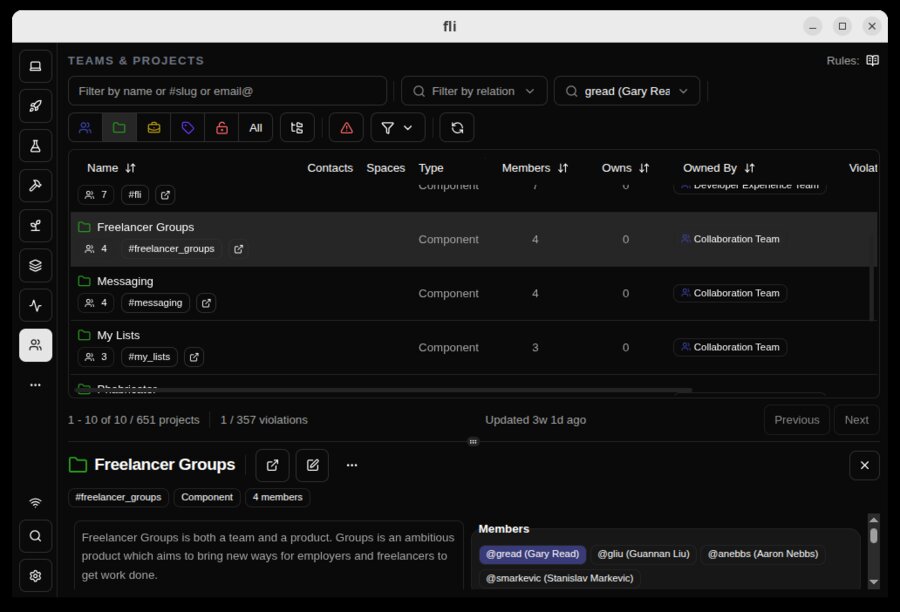The height and width of the screenshot is (612, 900).
Task: Click the red lock filter icon
Action: coord(221,127)
